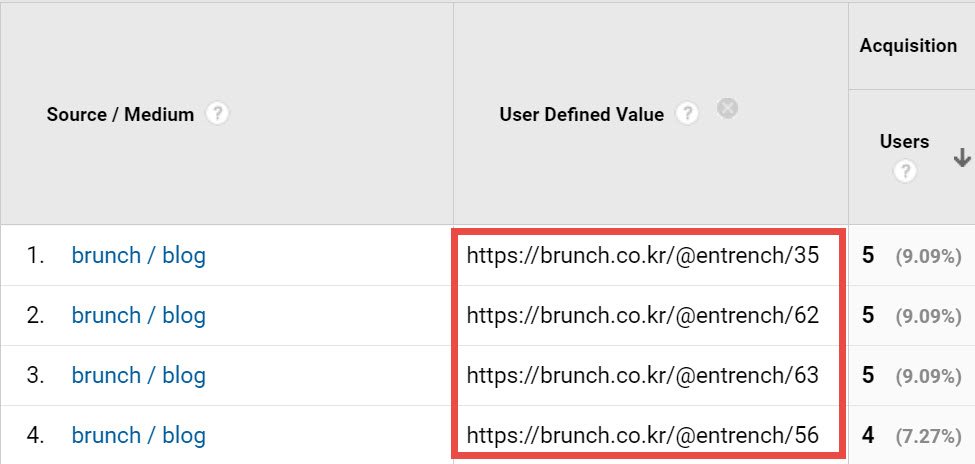Click the User Defined Value column header

click(x=581, y=115)
